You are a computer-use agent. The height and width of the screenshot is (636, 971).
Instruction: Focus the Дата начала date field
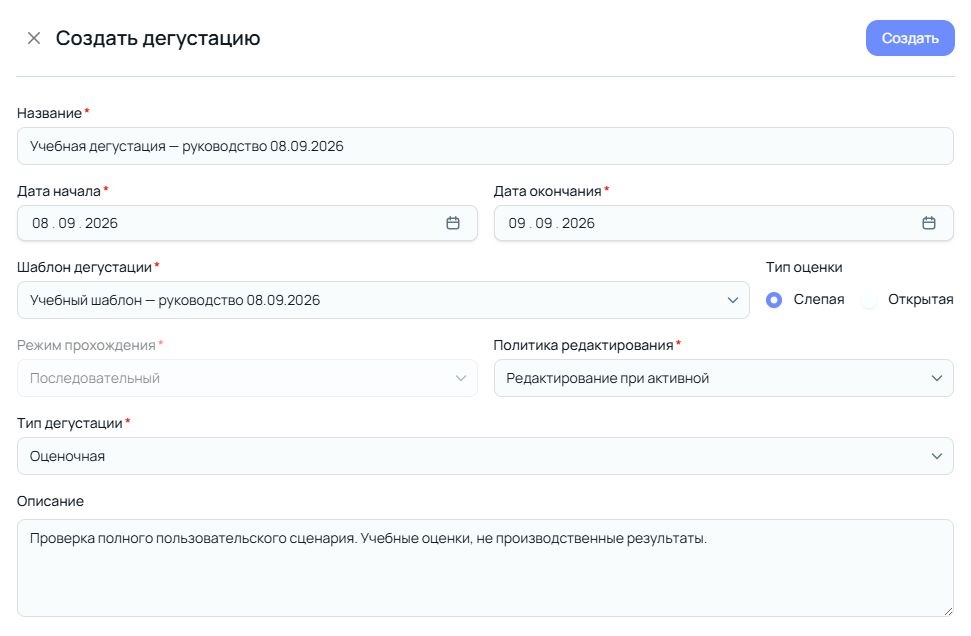coord(247,223)
